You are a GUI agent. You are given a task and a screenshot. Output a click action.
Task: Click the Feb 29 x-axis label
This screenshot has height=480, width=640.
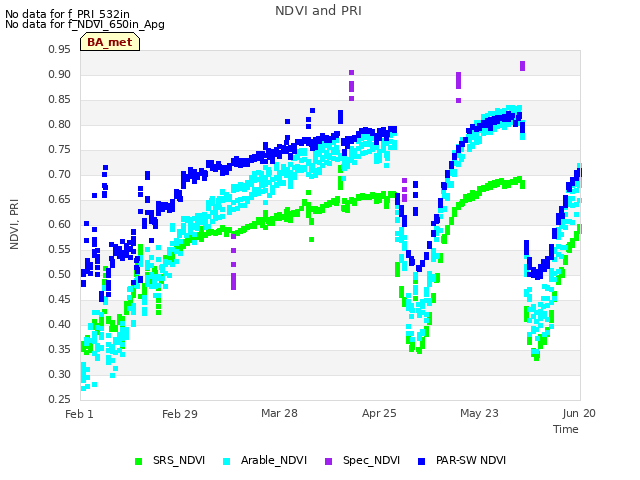pos(180,414)
